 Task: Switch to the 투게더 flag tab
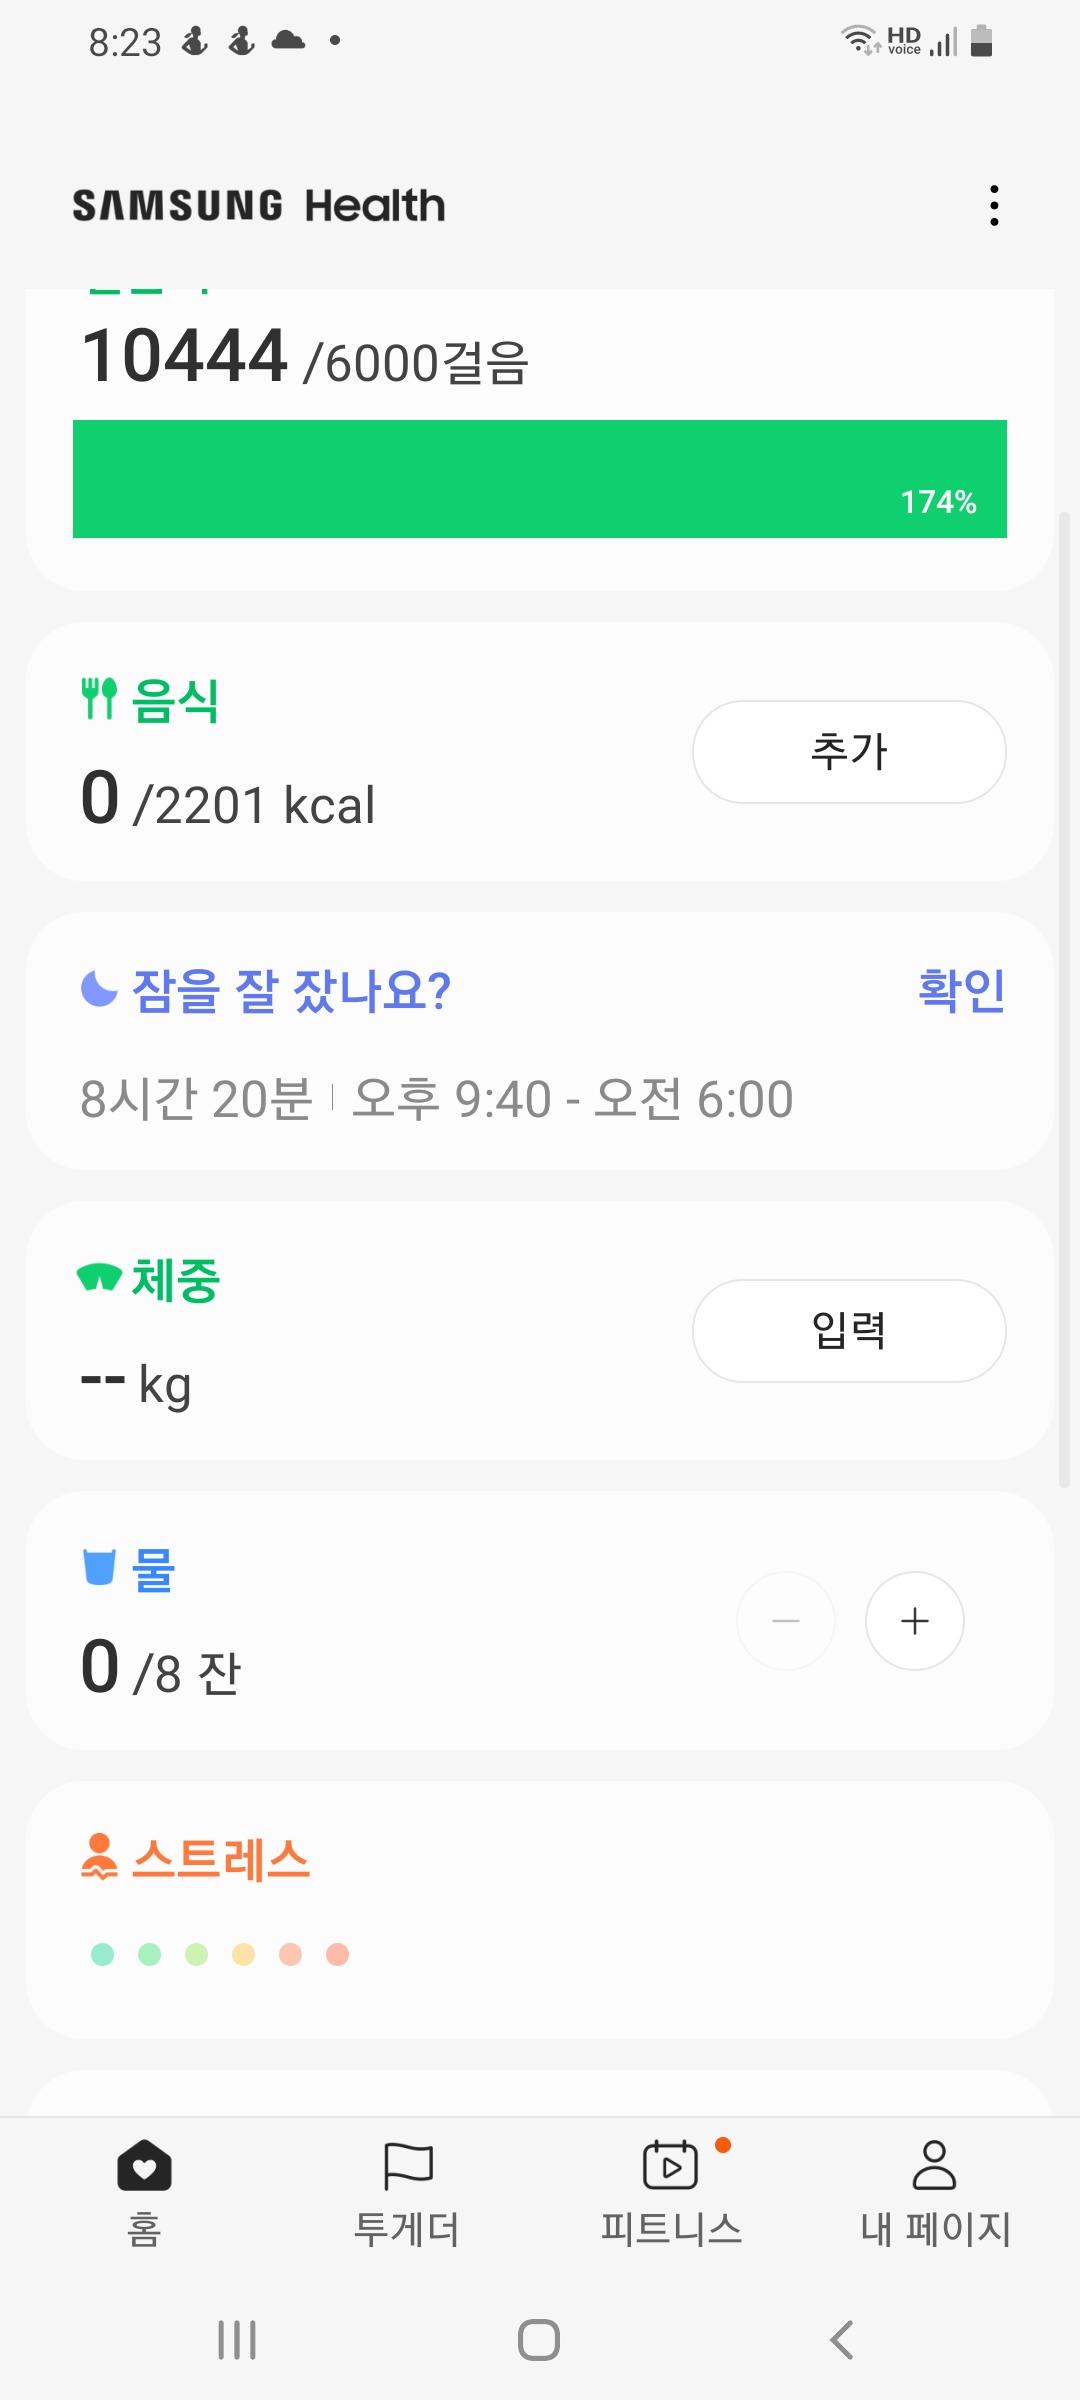pos(407,2192)
